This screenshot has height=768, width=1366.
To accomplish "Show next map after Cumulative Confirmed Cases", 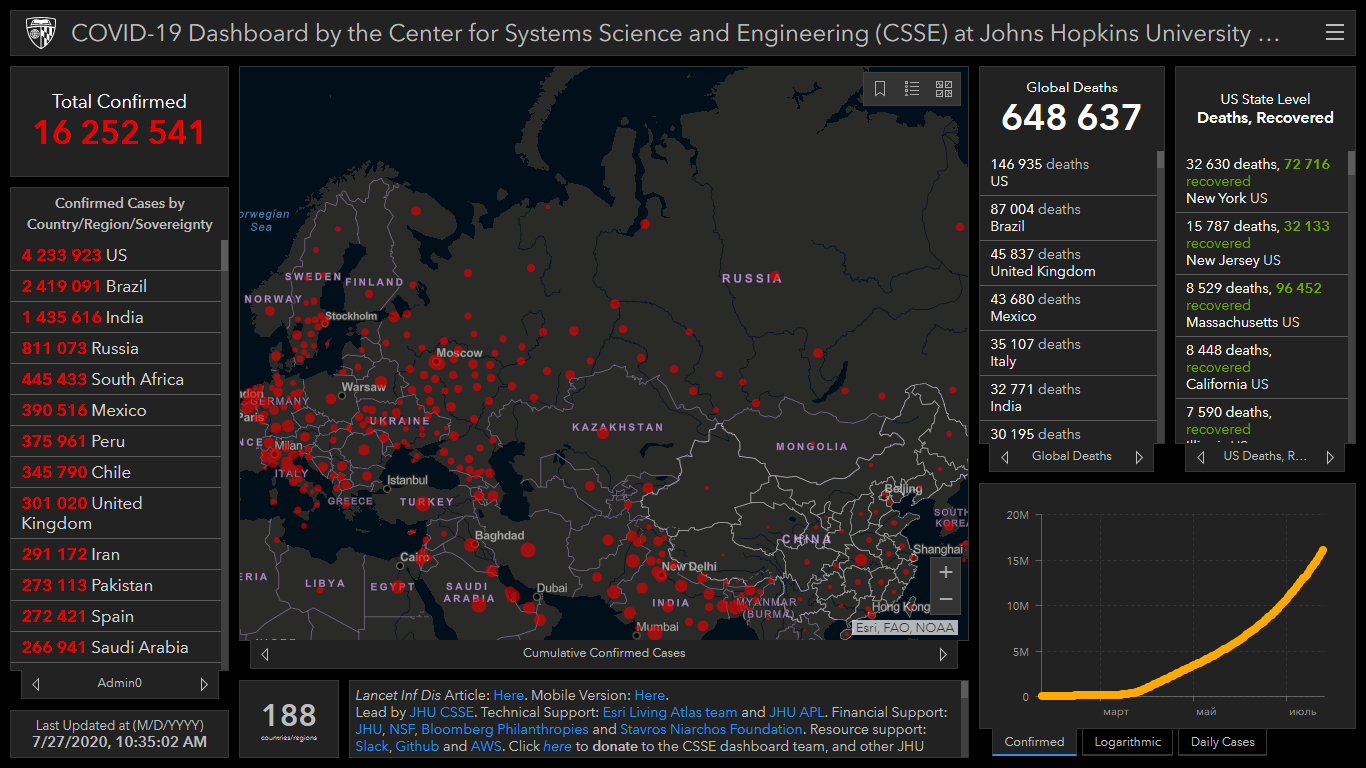I will click(x=942, y=654).
